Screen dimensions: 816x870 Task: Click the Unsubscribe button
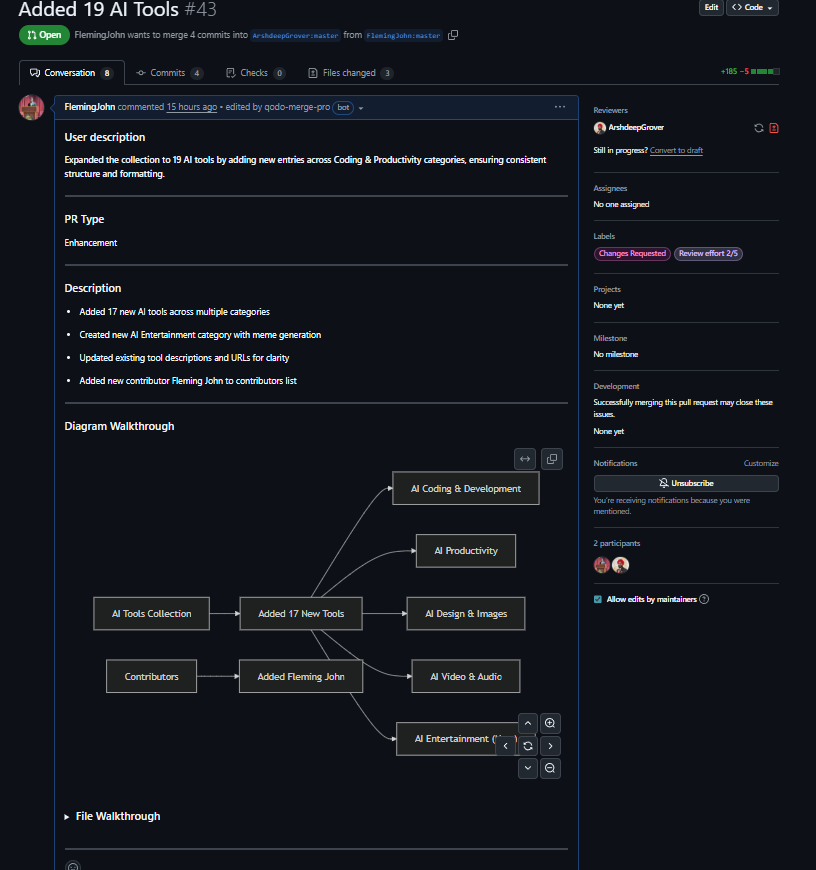pyautogui.click(x=686, y=483)
